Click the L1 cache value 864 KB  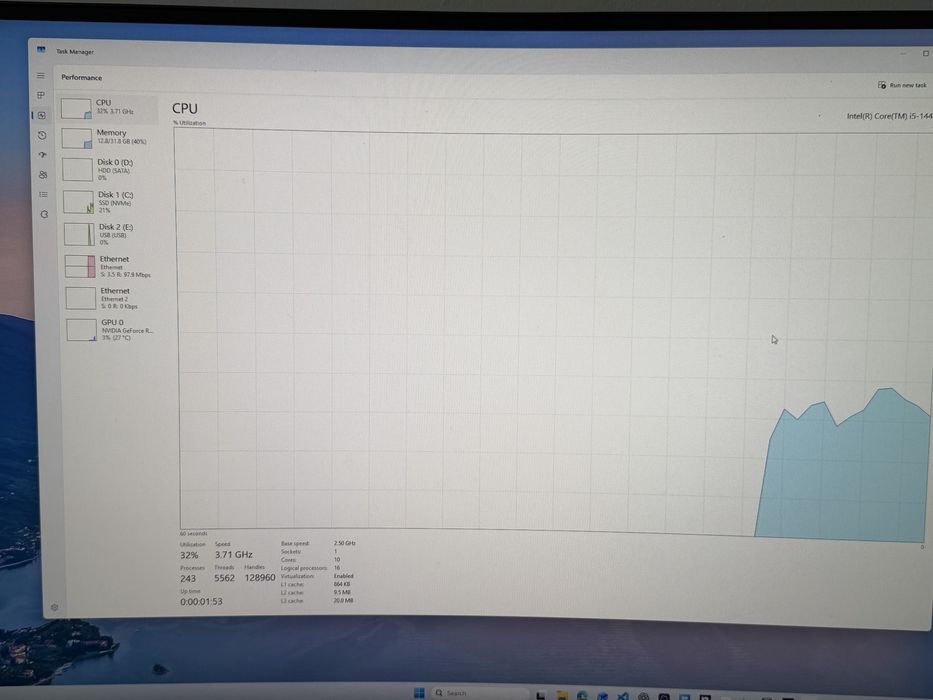(342, 584)
